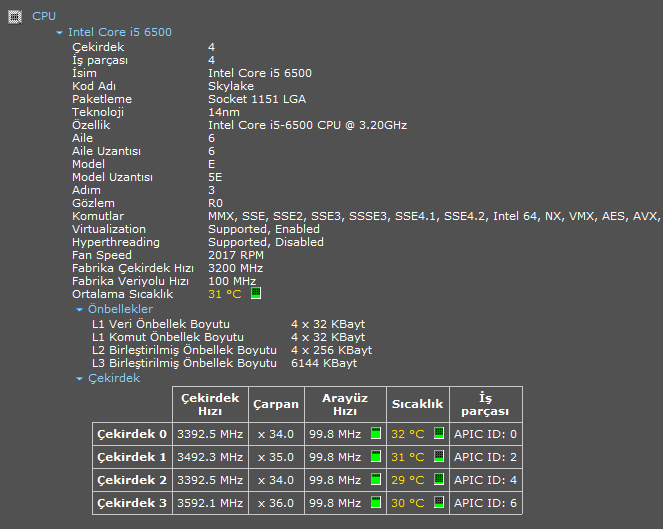Click the Çekirdek 1 temperature graph icon
Image resolution: width=663 pixels, height=529 pixels.
(439, 457)
